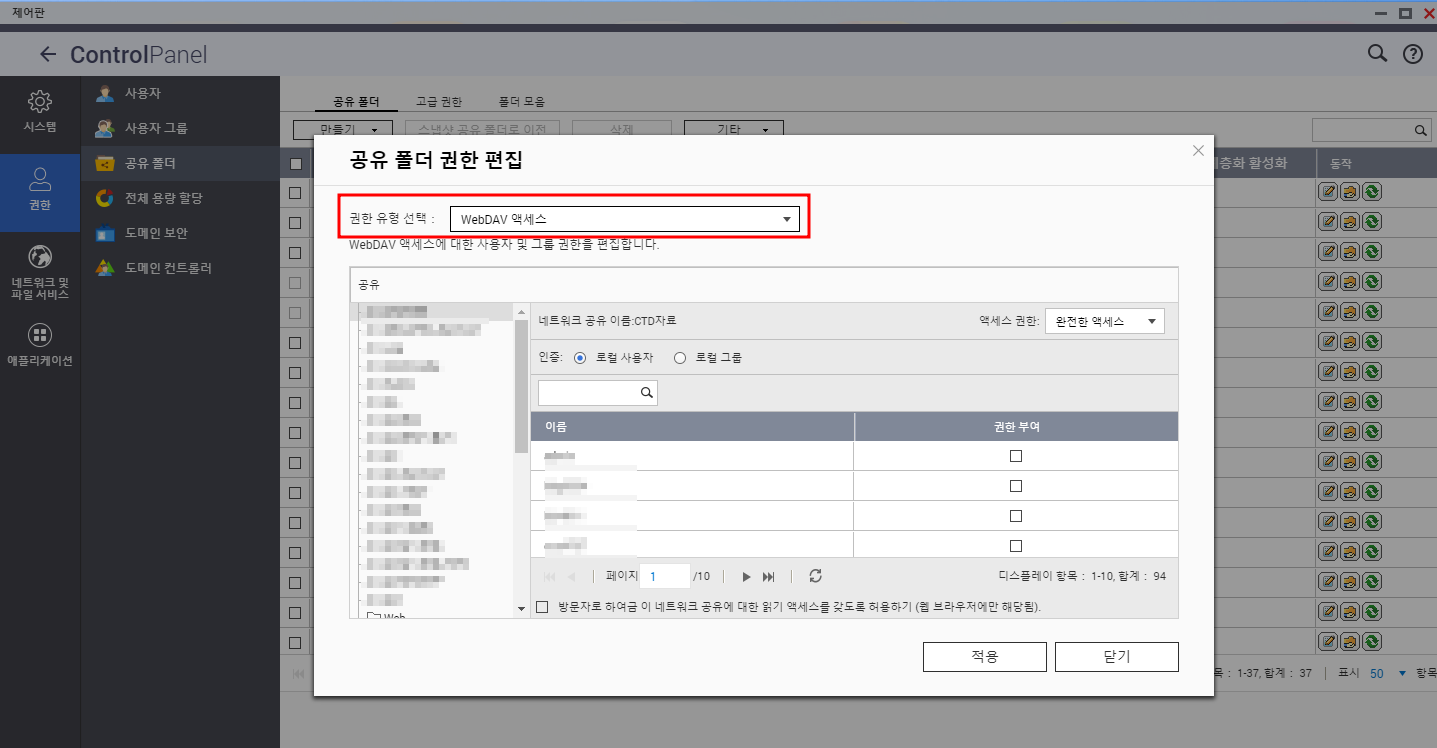The height and width of the screenshot is (748, 1437).
Task: Tick 권한 부여 checkbox for first listed user
Action: tap(1016, 456)
